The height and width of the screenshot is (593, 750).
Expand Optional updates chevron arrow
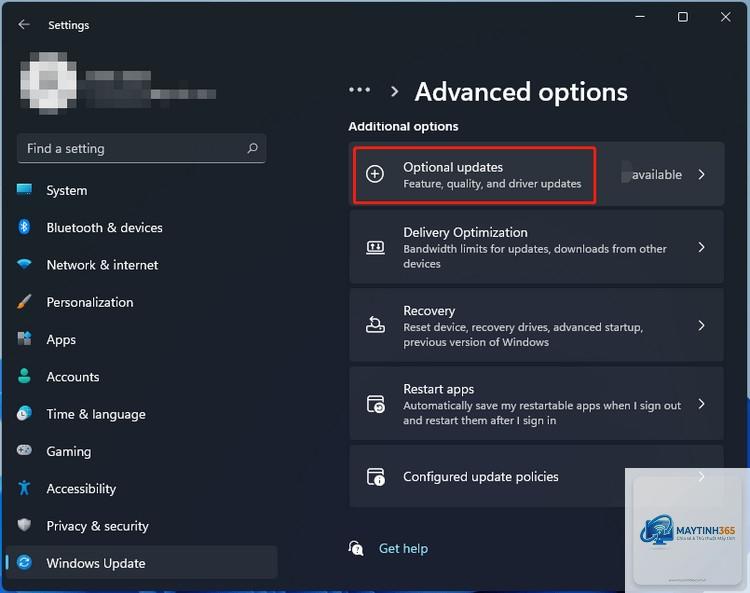(701, 175)
